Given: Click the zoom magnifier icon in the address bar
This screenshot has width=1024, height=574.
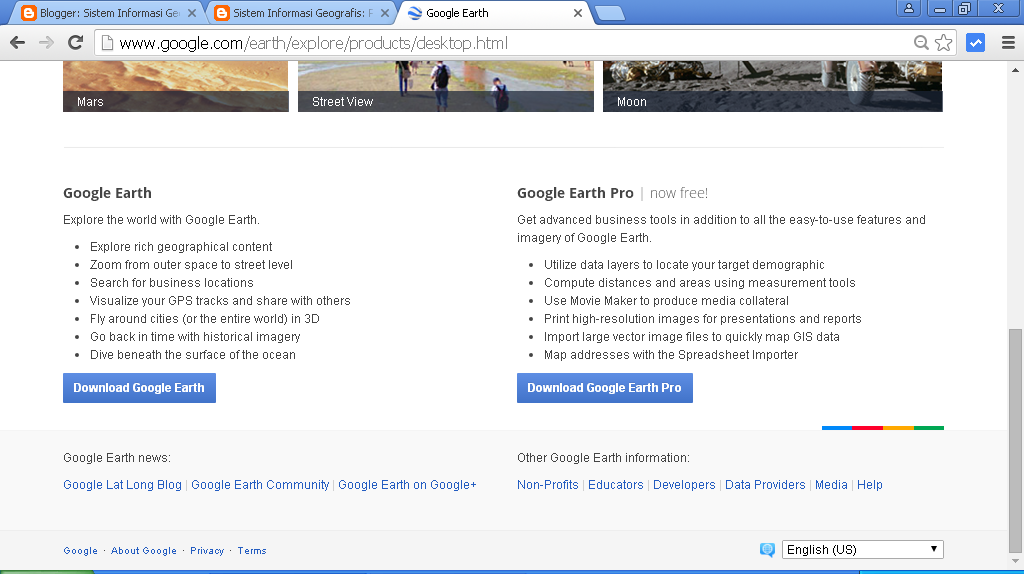Looking at the screenshot, I should (921, 43).
